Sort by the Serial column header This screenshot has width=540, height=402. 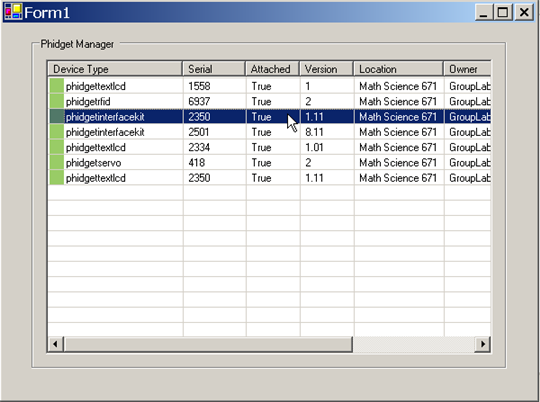point(214,69)
